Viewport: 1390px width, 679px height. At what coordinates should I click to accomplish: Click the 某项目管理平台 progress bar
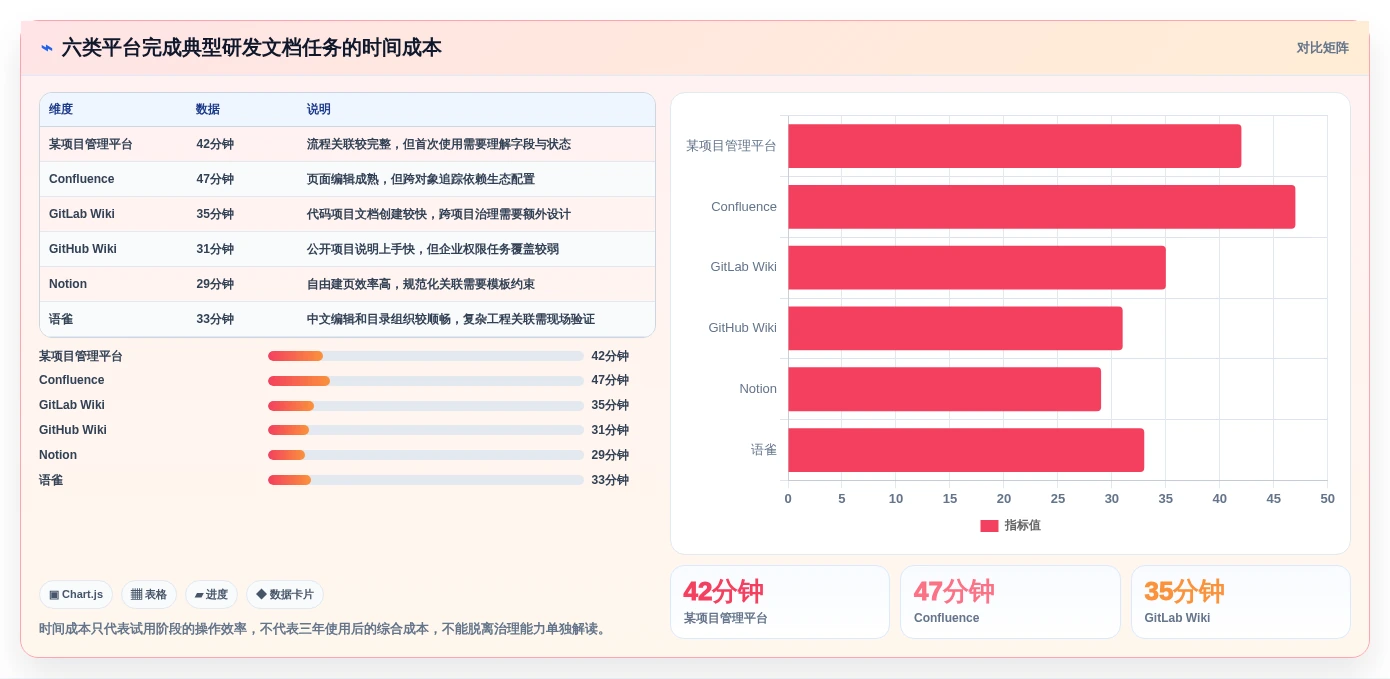(x=426, y=356)
